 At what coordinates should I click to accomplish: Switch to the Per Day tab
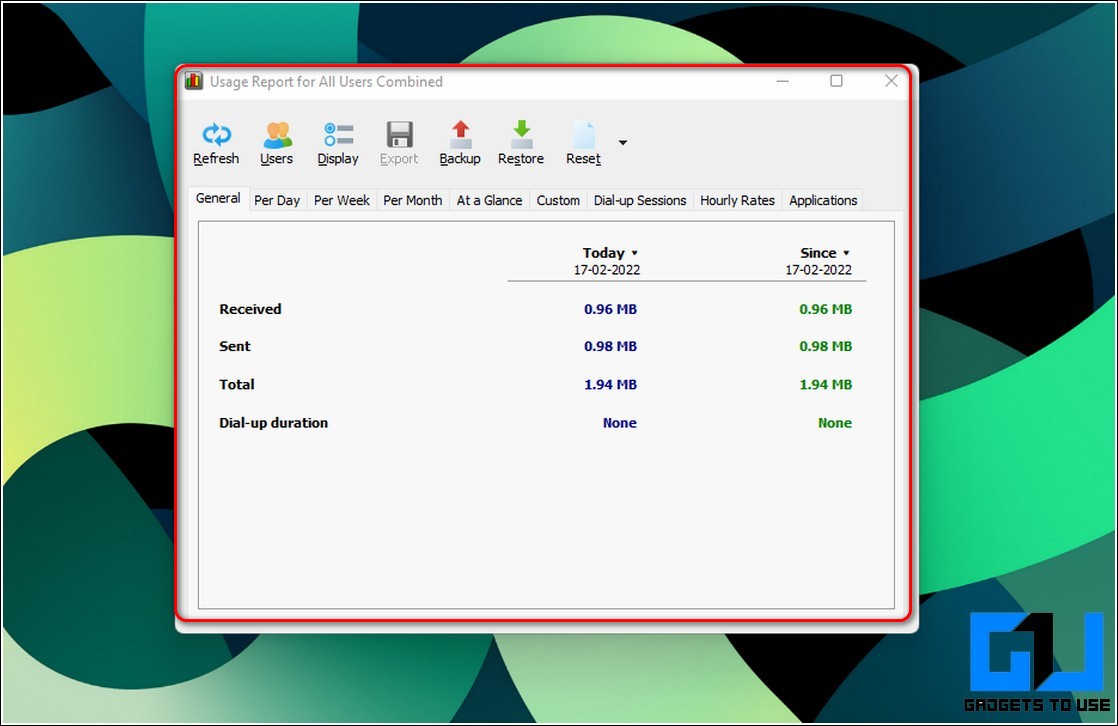(x=277, y=200)
